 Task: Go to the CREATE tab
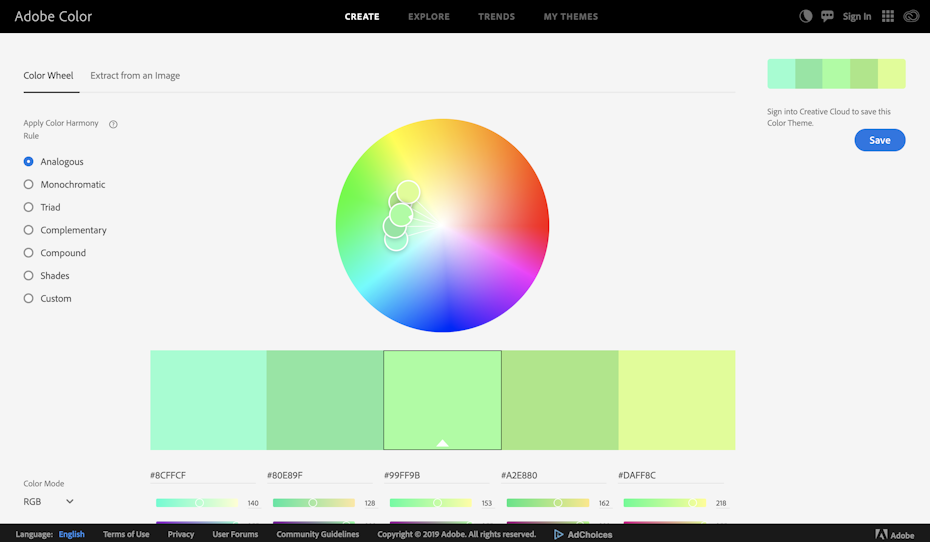click(x=362, y=17)
